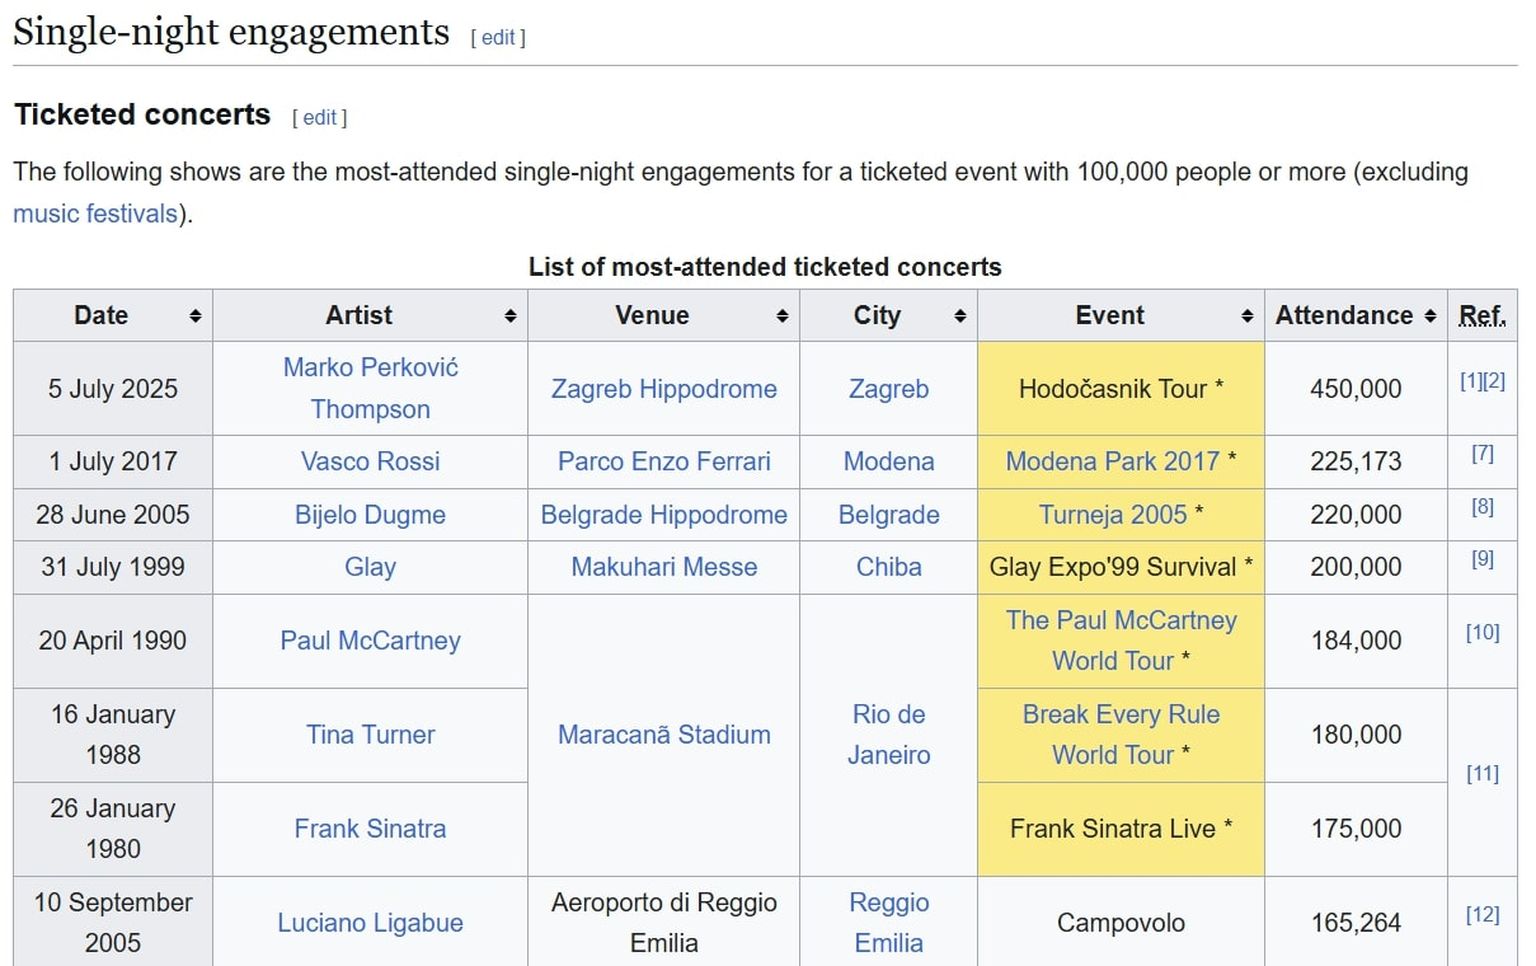
Task: Open Break Every Rule World Tour link
Action: tap(1120, 735)
